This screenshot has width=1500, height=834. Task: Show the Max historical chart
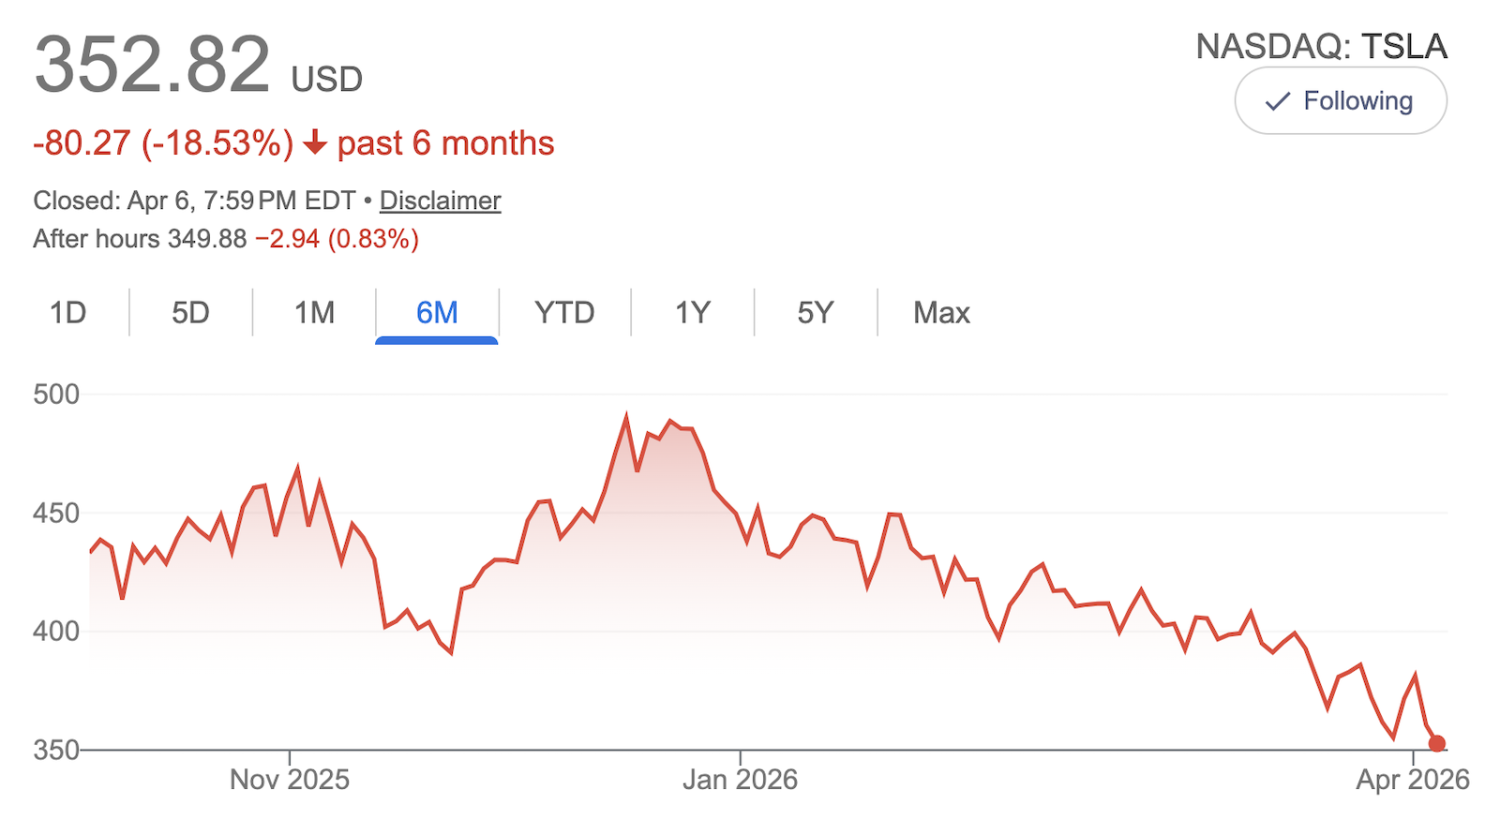click(940, 312)
